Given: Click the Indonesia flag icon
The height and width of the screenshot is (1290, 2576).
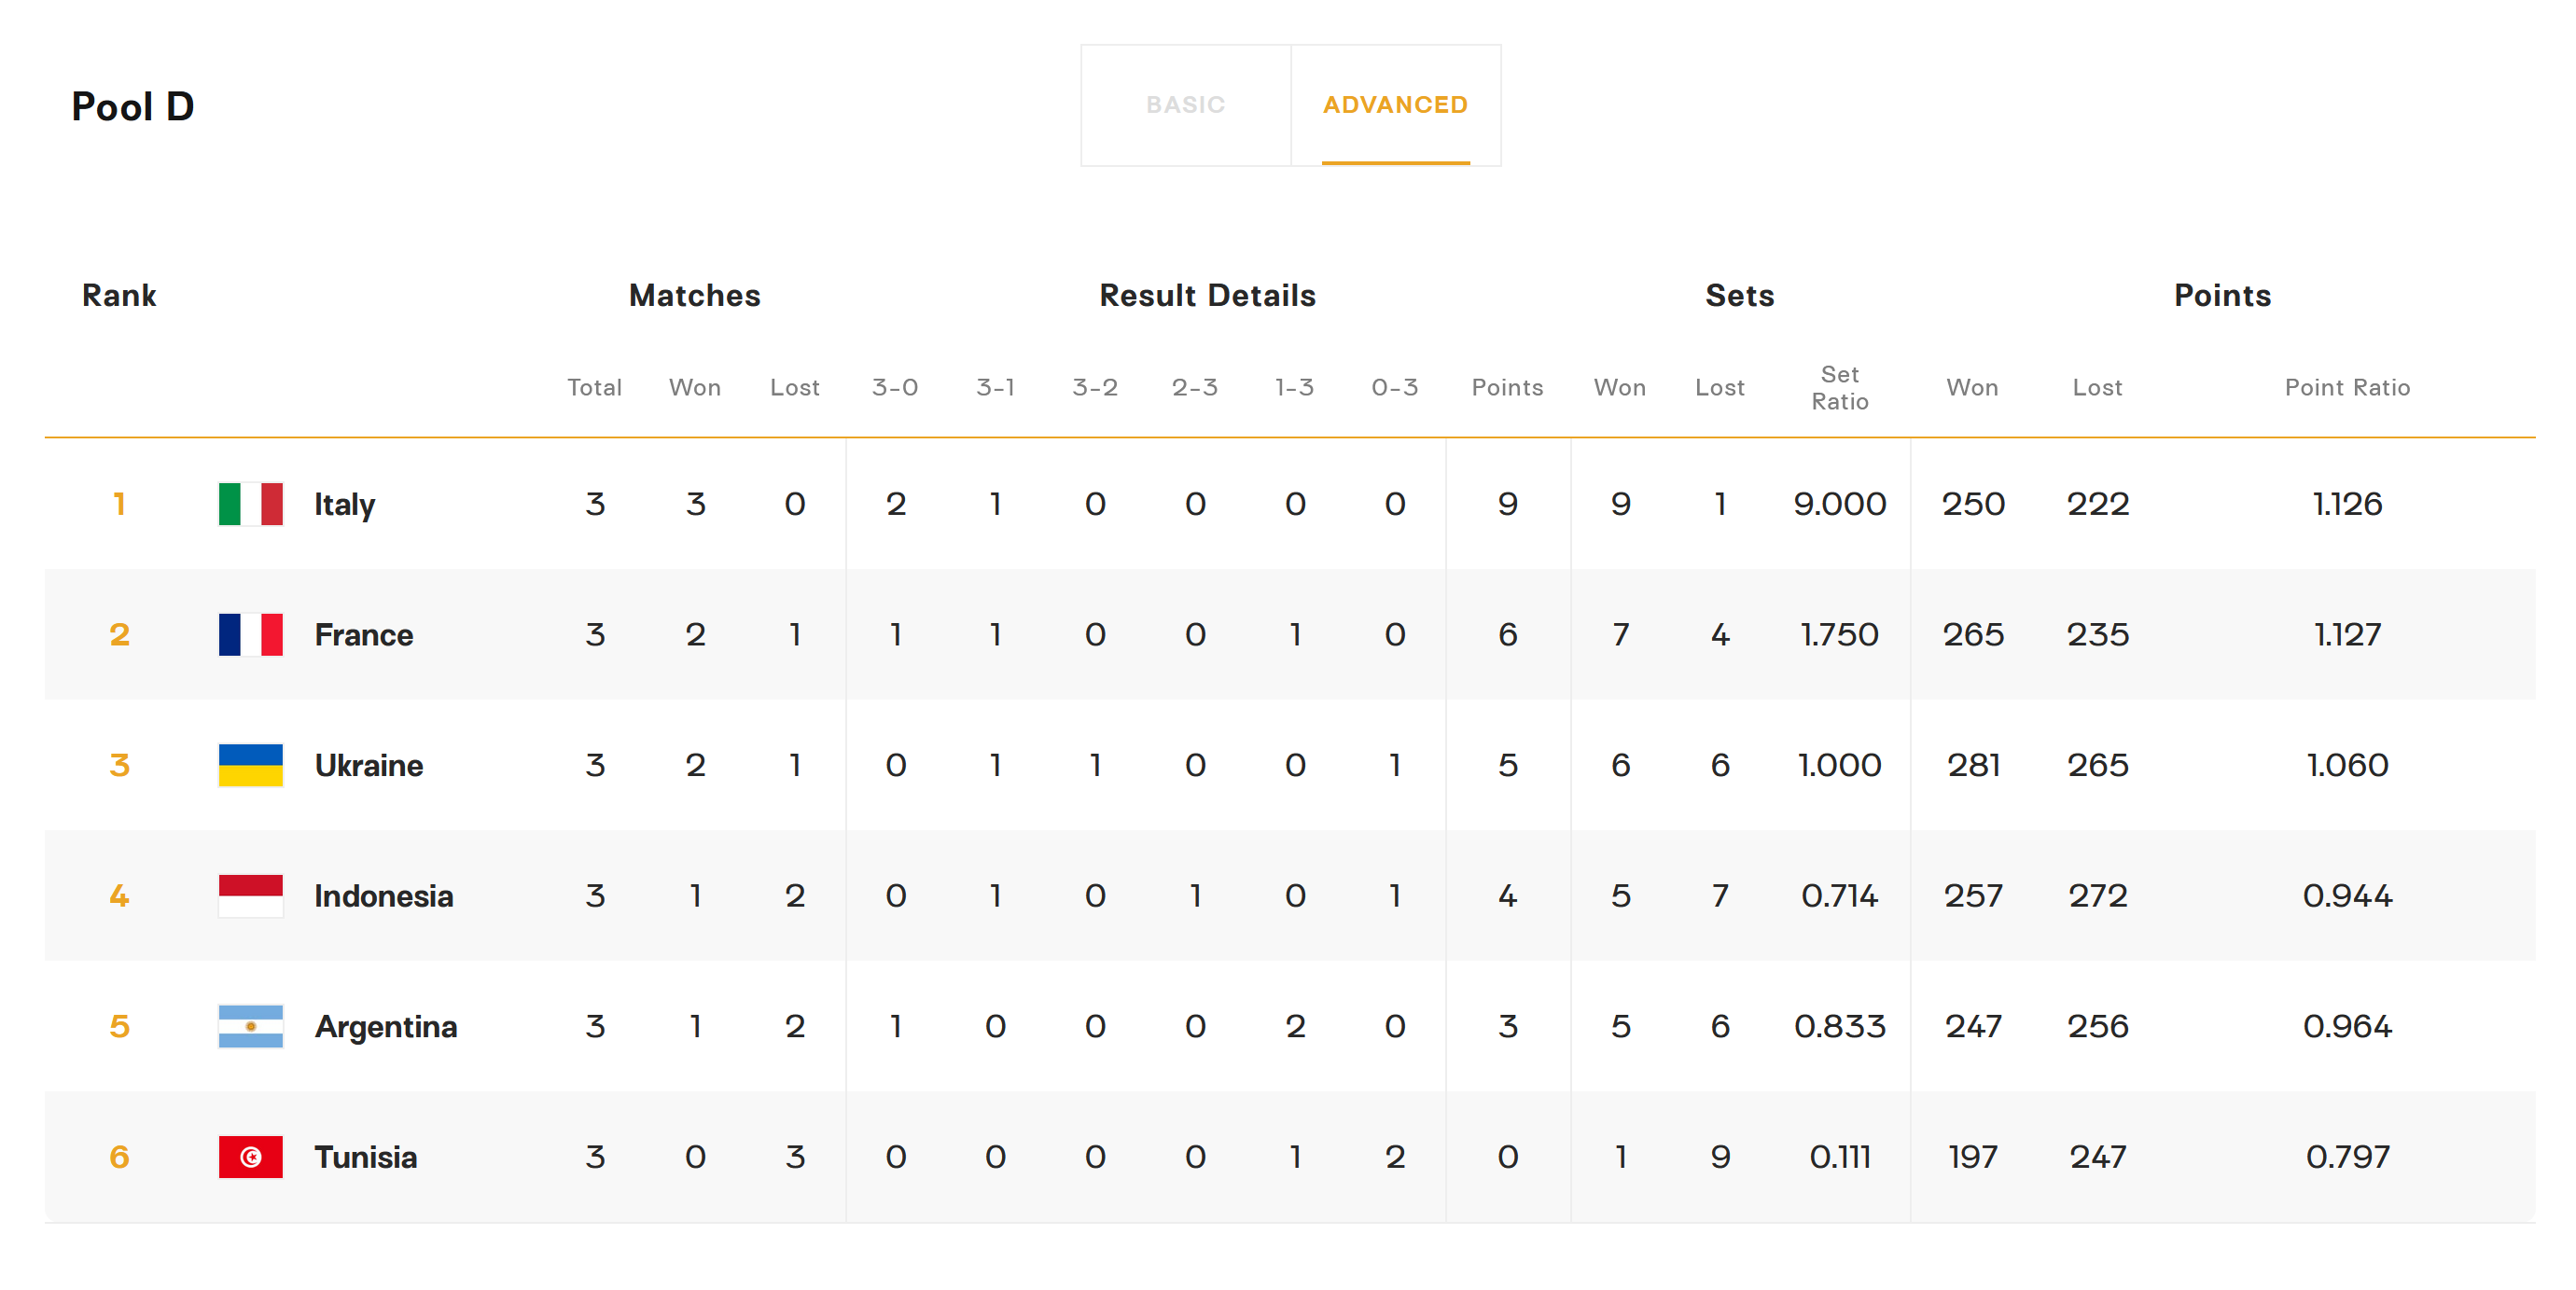Looking at the screenshot, I should (x=250, y=895).
